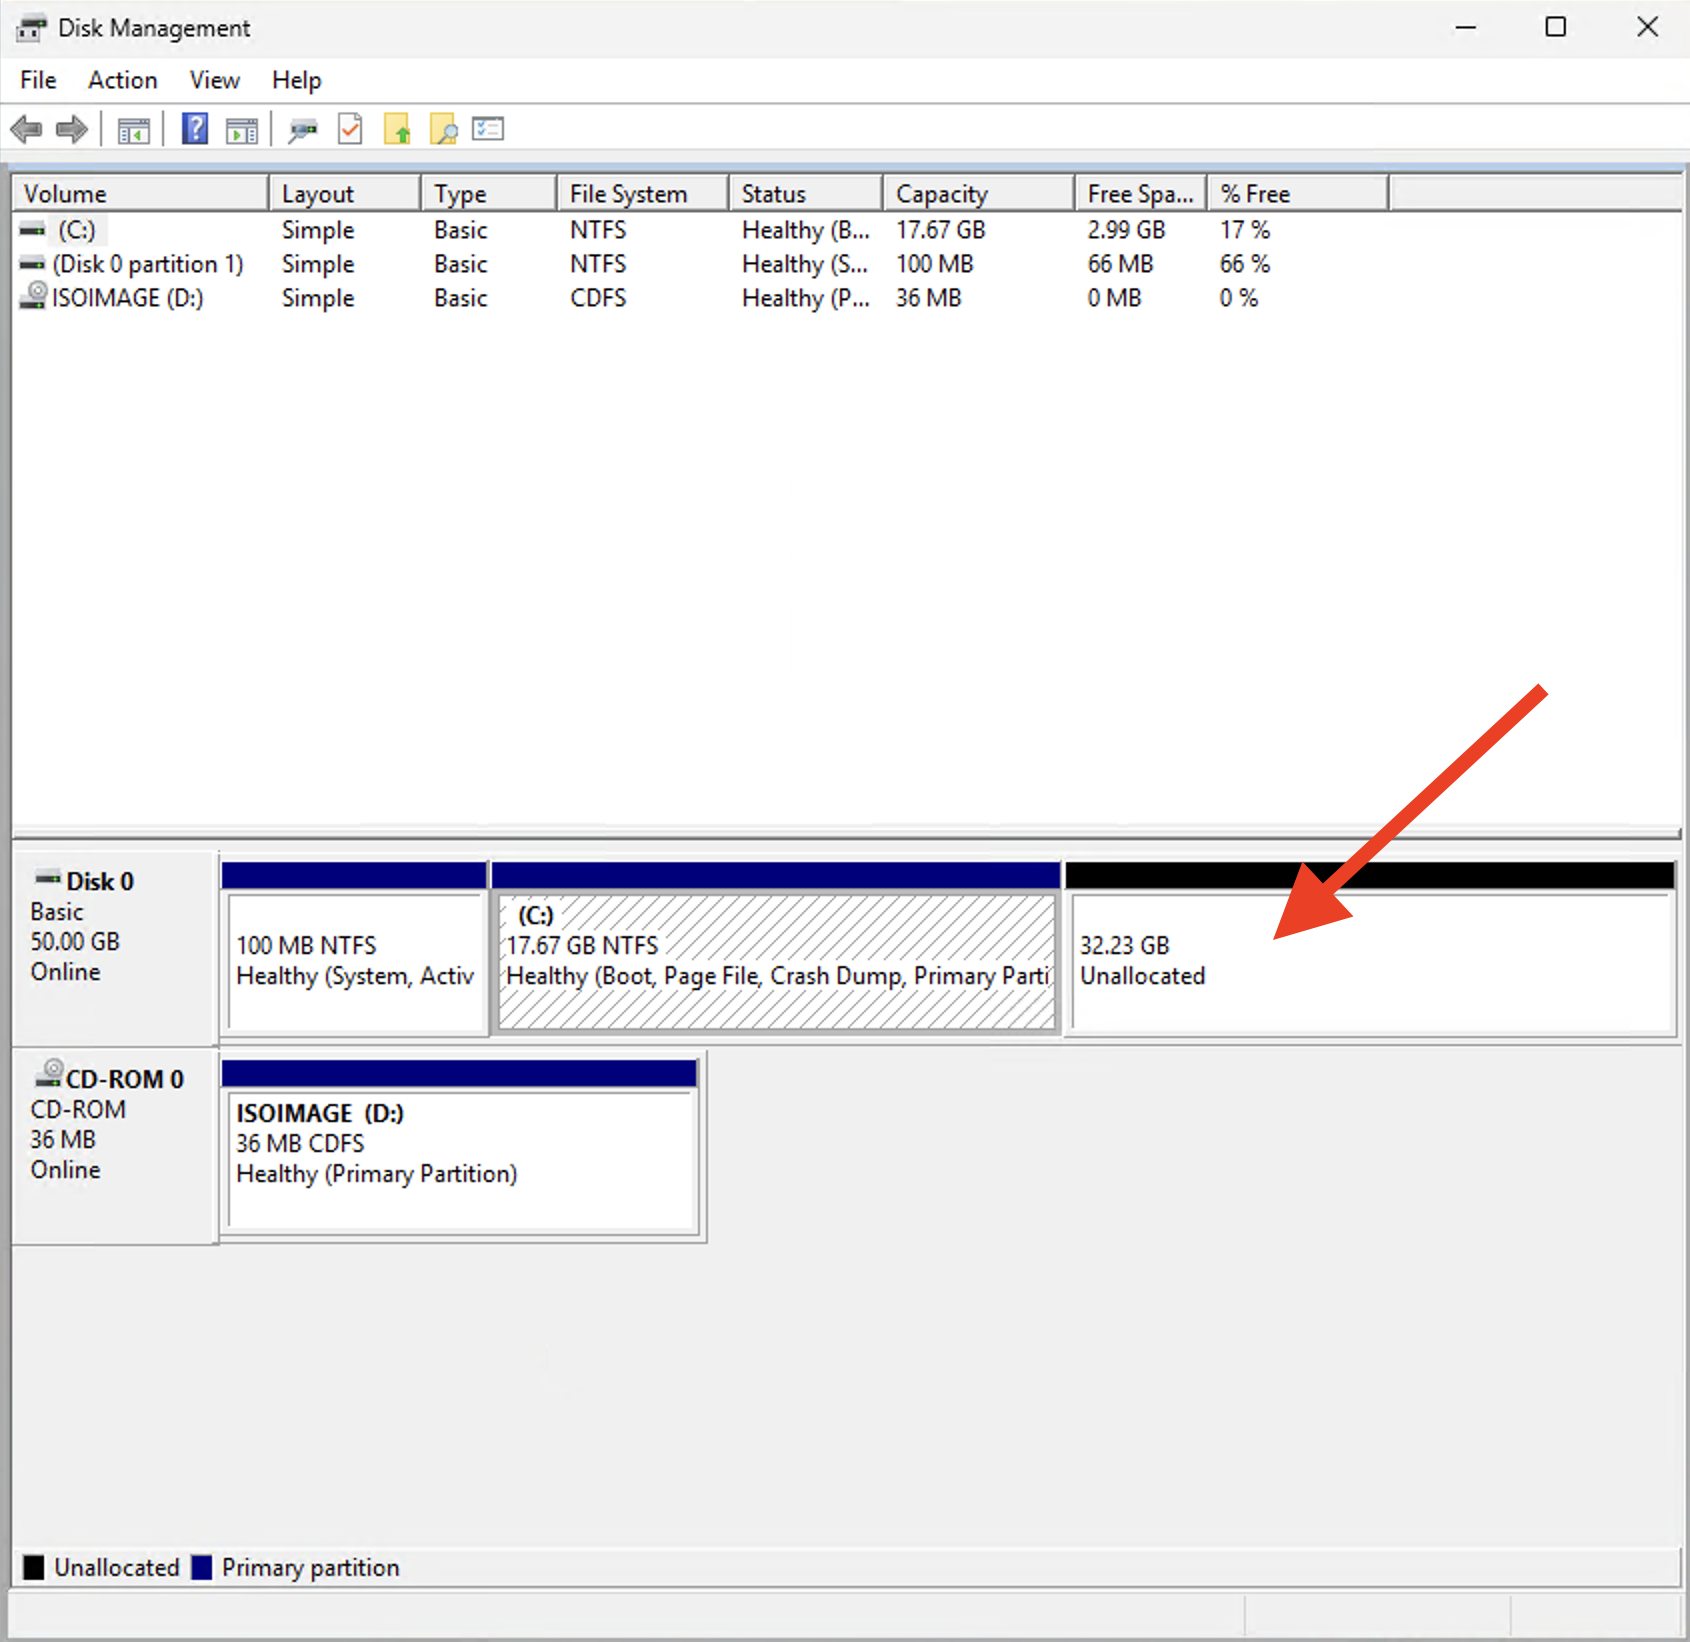Open the File menu

pos(38,80)
